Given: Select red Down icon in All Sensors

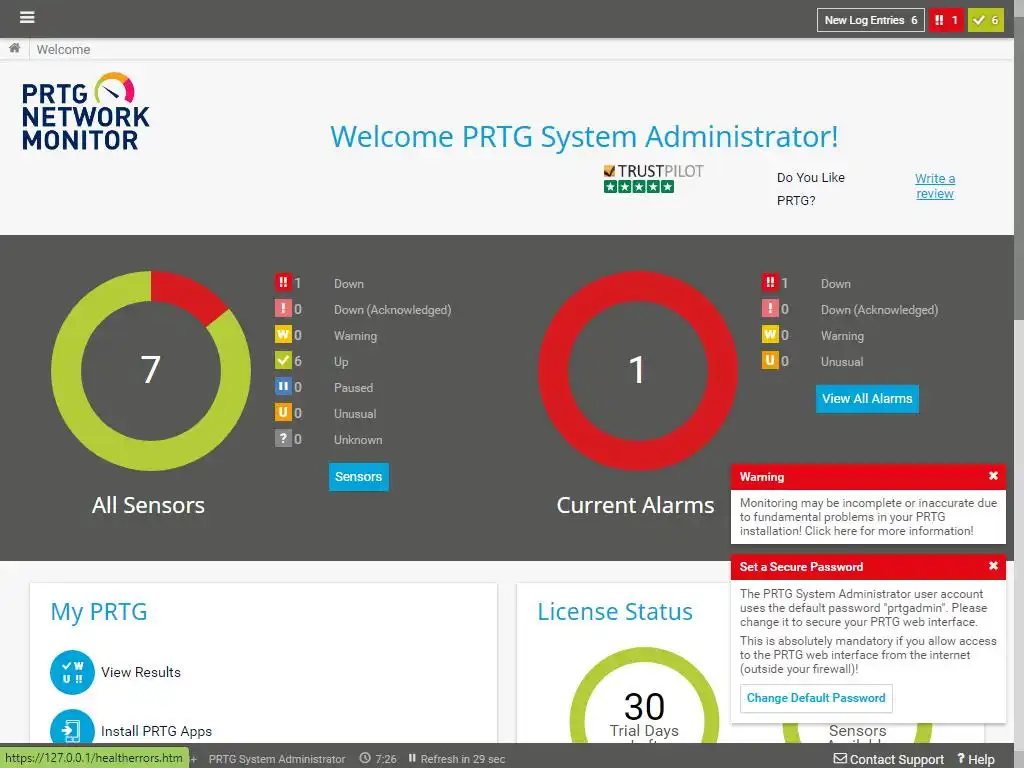Looking at the screenshot, I should [283, 283].
